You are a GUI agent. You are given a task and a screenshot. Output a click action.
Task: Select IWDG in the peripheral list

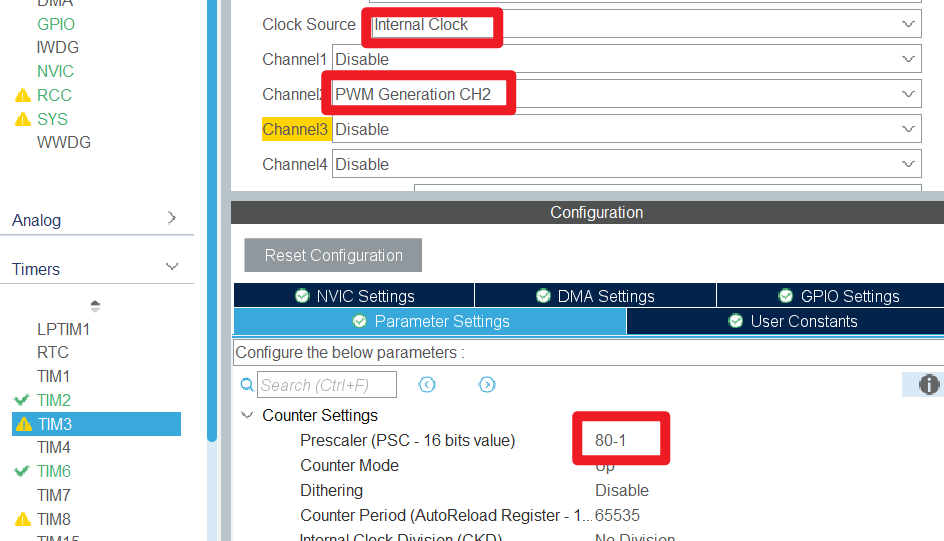[x=58, y=48]
